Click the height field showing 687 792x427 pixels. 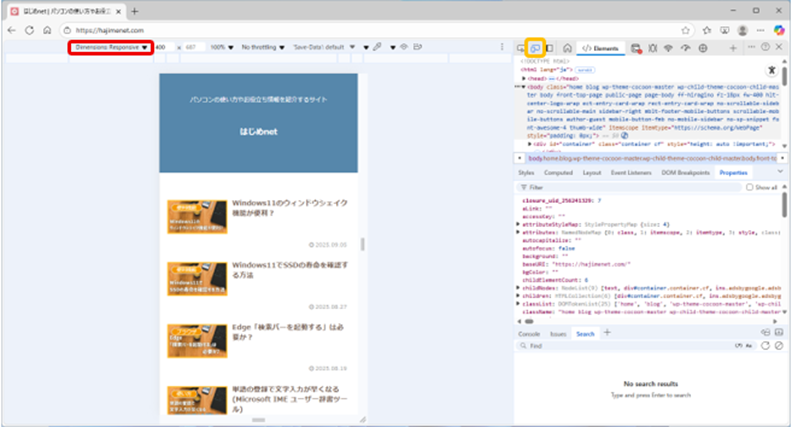[x=193, y=48]
